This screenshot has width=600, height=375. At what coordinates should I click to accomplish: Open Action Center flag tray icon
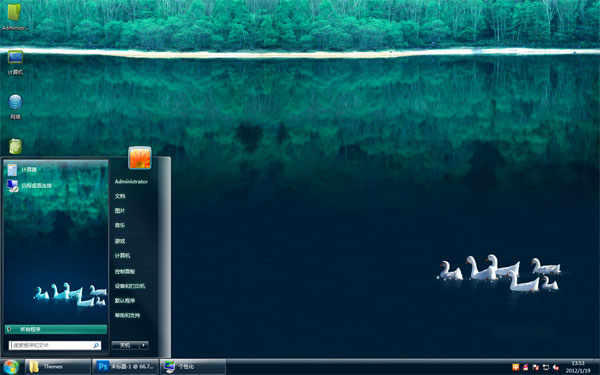click(536, 367)
